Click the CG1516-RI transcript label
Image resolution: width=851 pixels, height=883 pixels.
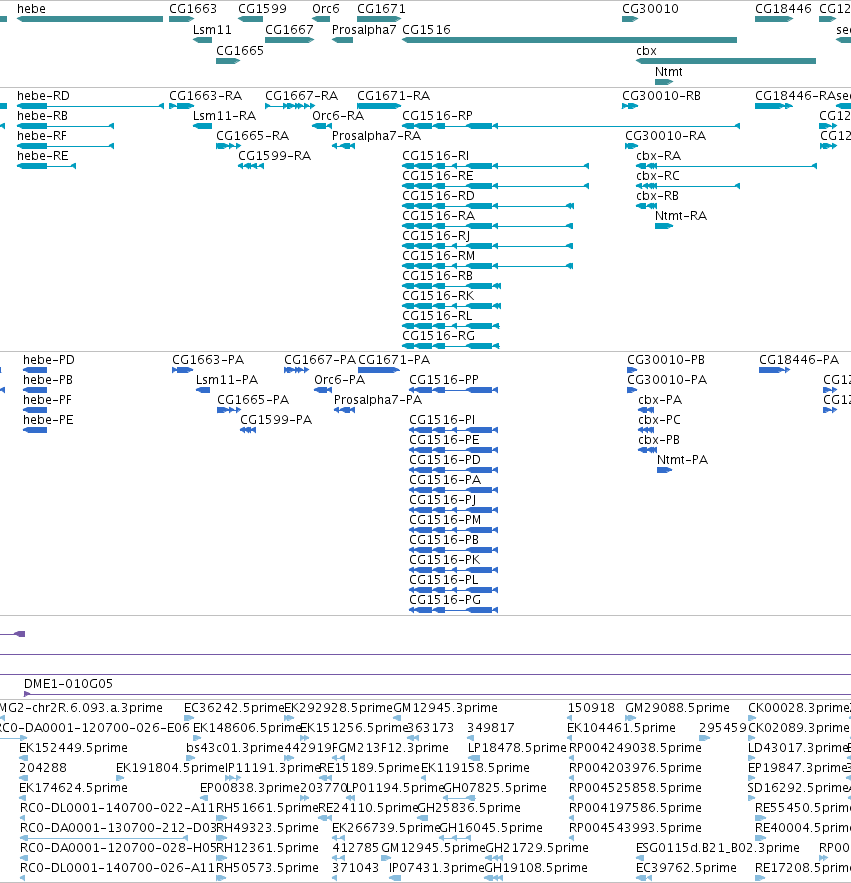(x=435, y=155)
